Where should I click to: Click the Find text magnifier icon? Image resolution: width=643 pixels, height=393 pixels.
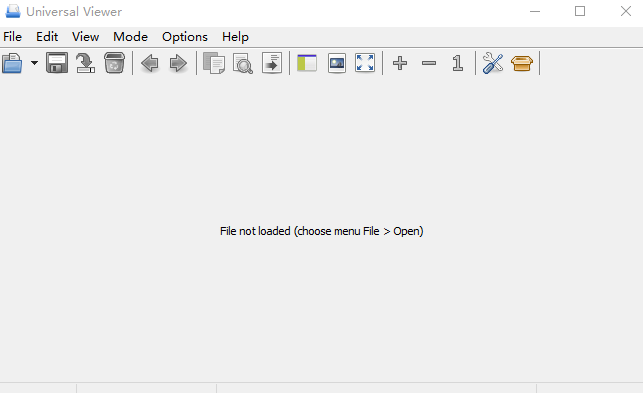243,64
